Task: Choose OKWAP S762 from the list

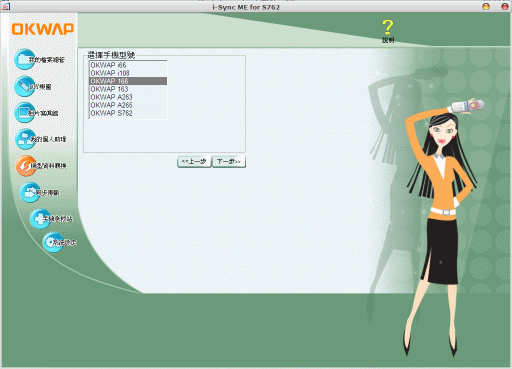Action: [x=128, y=113]
